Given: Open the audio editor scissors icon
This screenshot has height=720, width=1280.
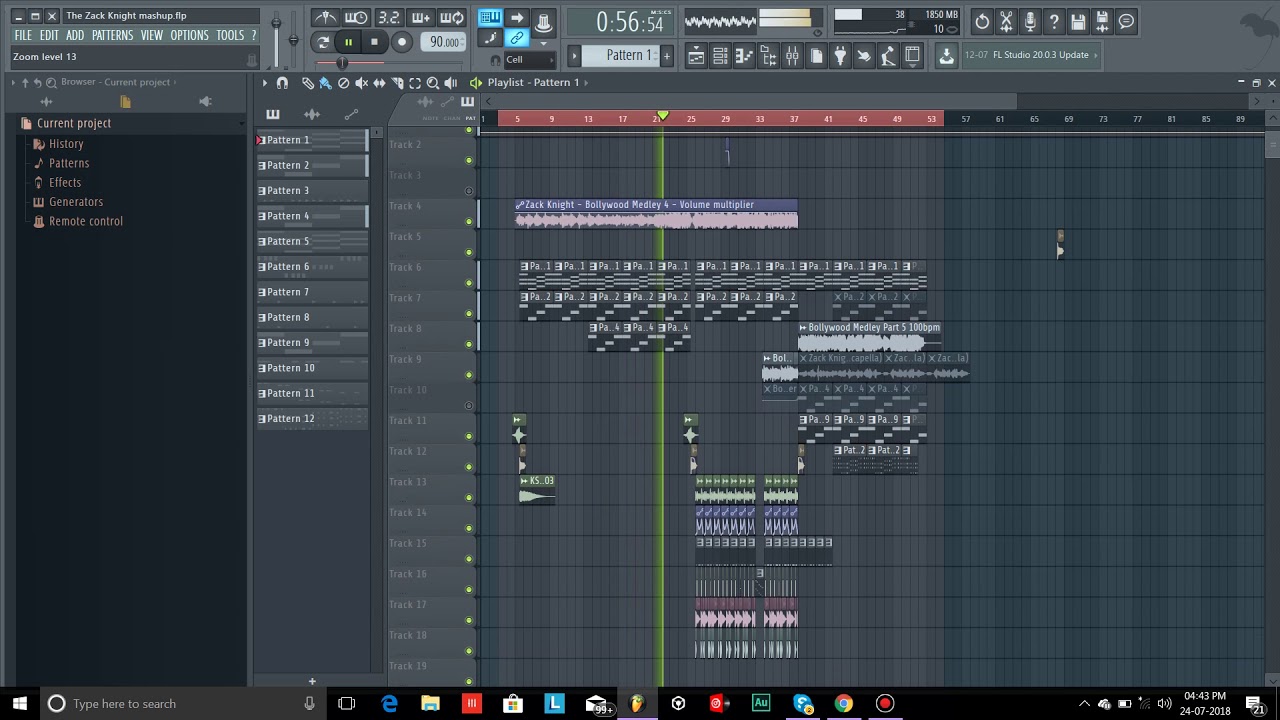Looking at the screenshot, I should click(x=1006, y=21).
